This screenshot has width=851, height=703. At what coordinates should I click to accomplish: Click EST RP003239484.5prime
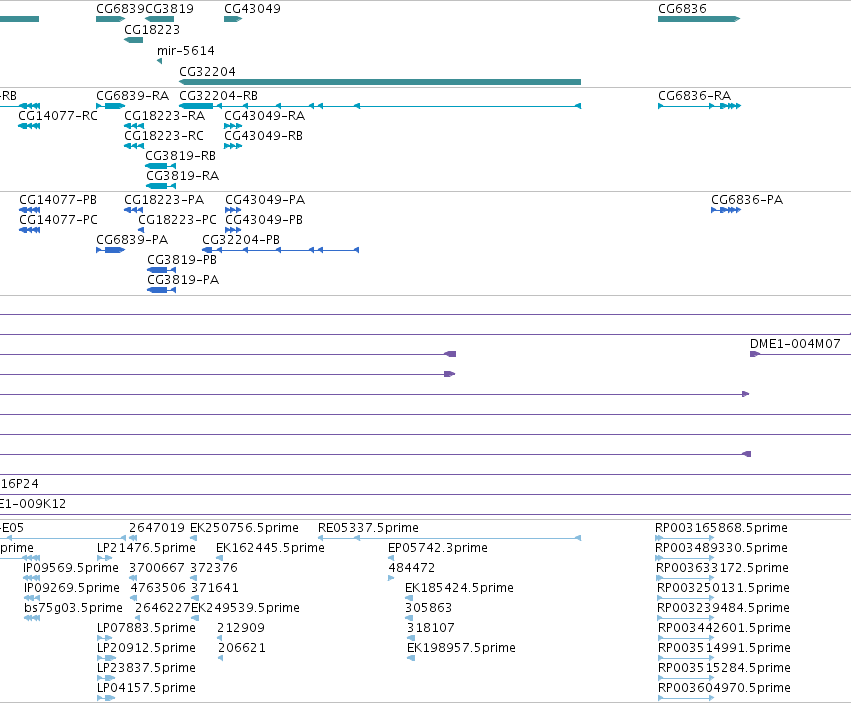pyautogui.click(x=686, y=618)
